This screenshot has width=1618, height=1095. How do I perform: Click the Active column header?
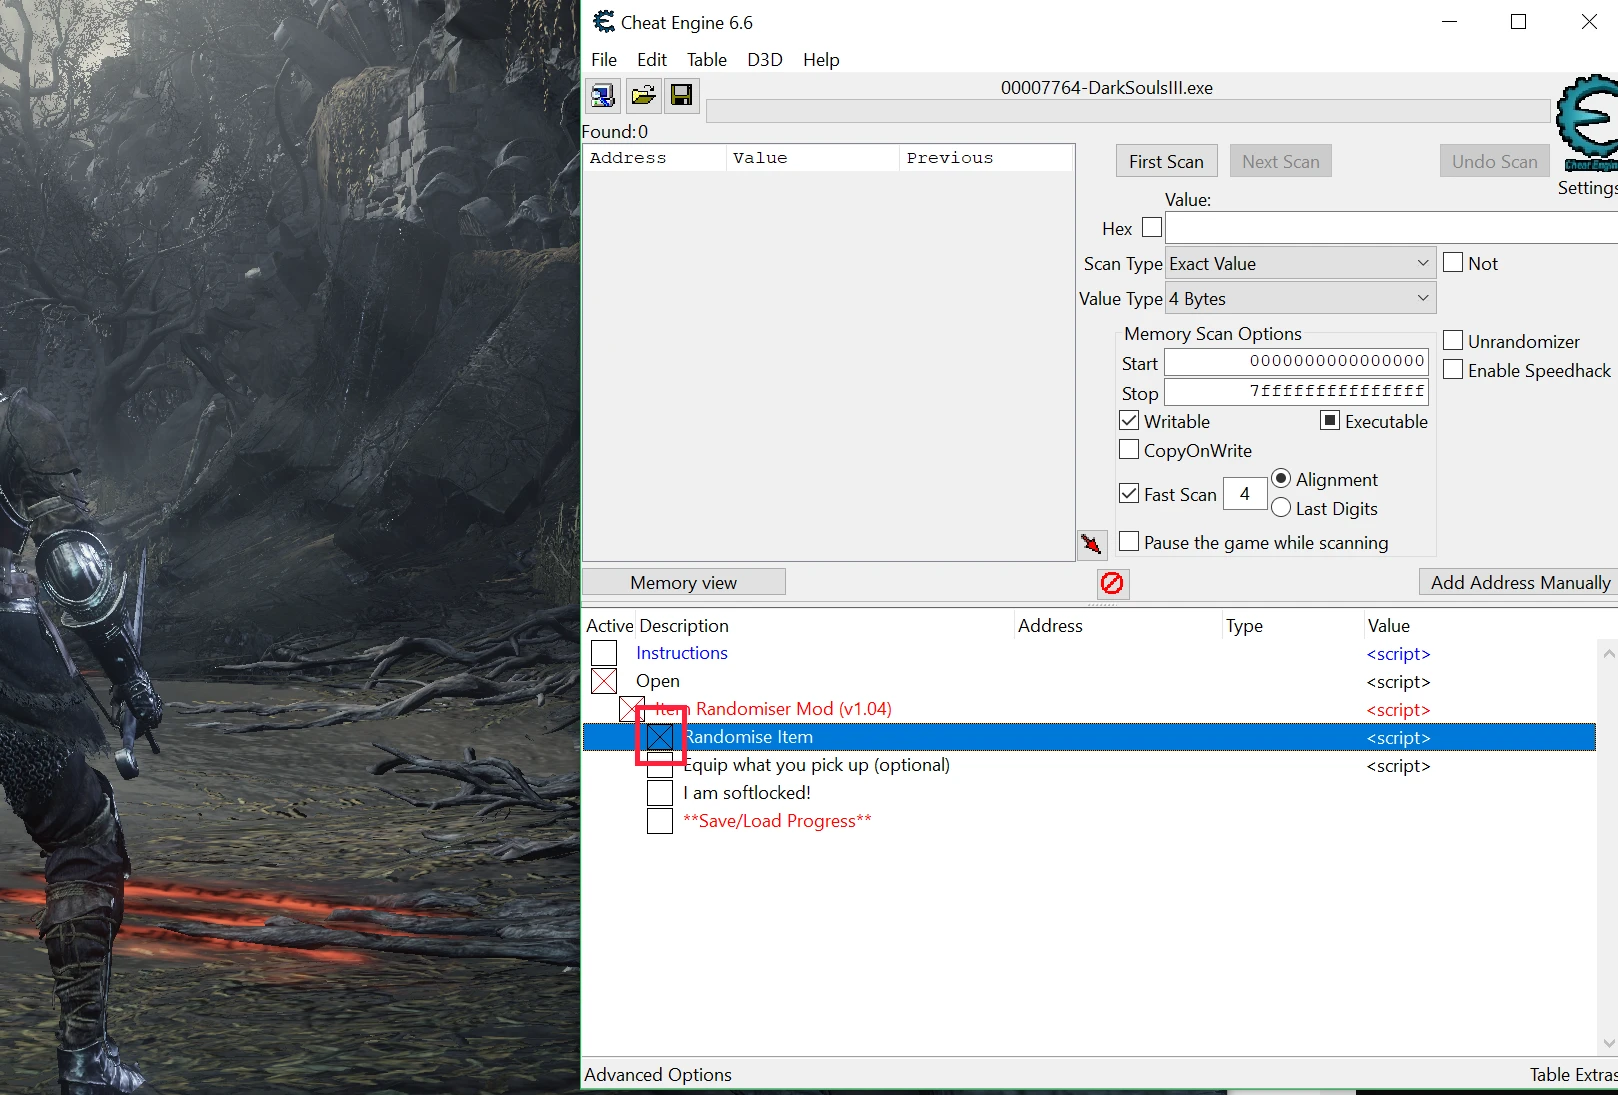click(610, 626)
